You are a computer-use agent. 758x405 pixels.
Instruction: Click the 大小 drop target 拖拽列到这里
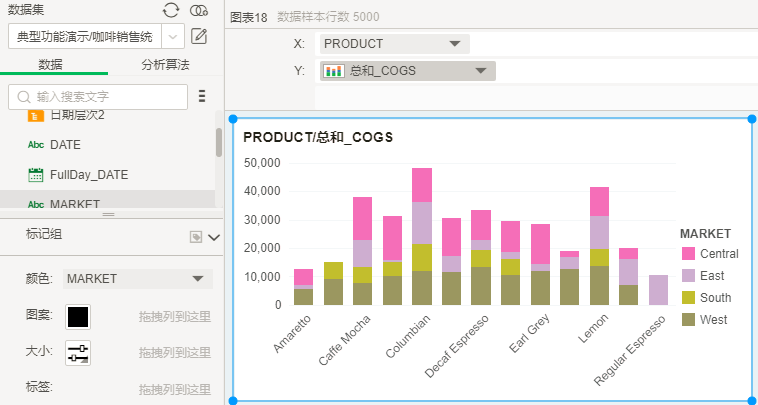click(175, 353)
